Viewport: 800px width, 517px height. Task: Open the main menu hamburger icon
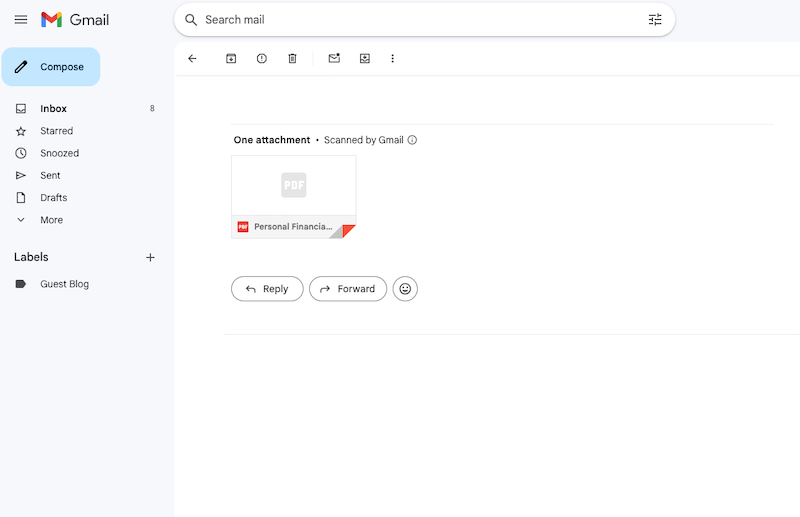click(x=21, y=20)
